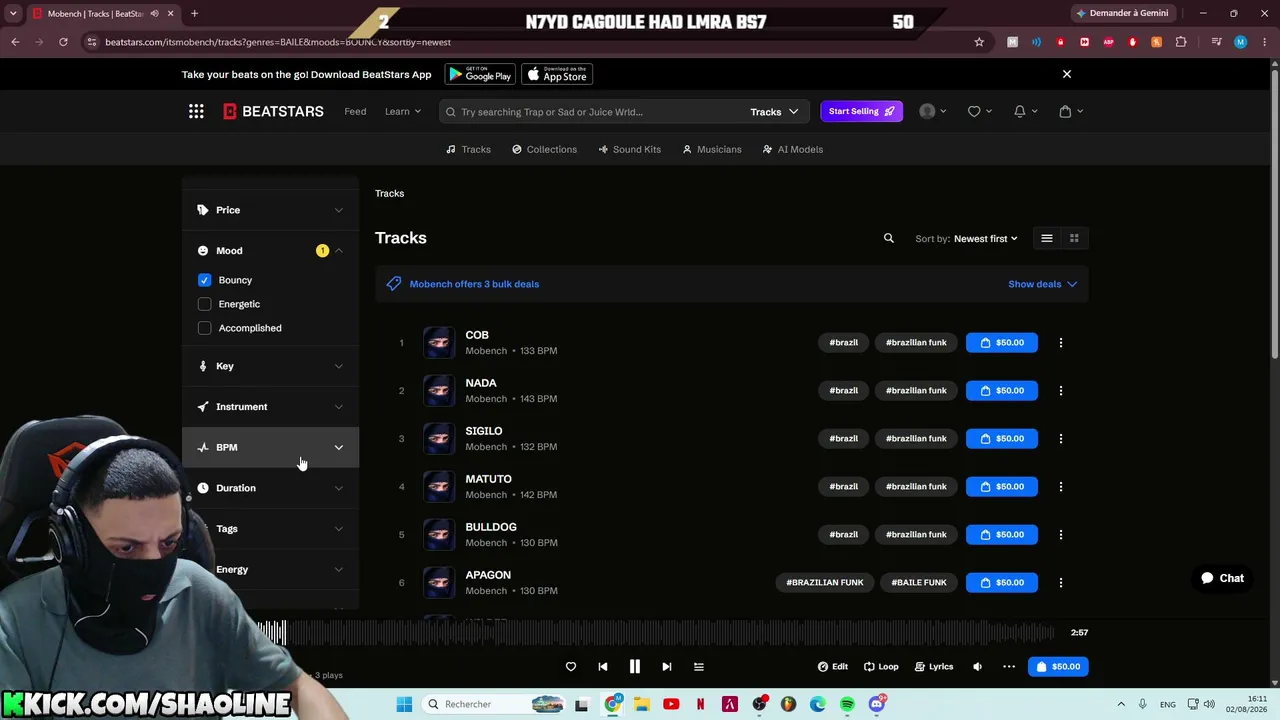Go to the Feed page
The image size is (1280, 720).
pos(355,111)
